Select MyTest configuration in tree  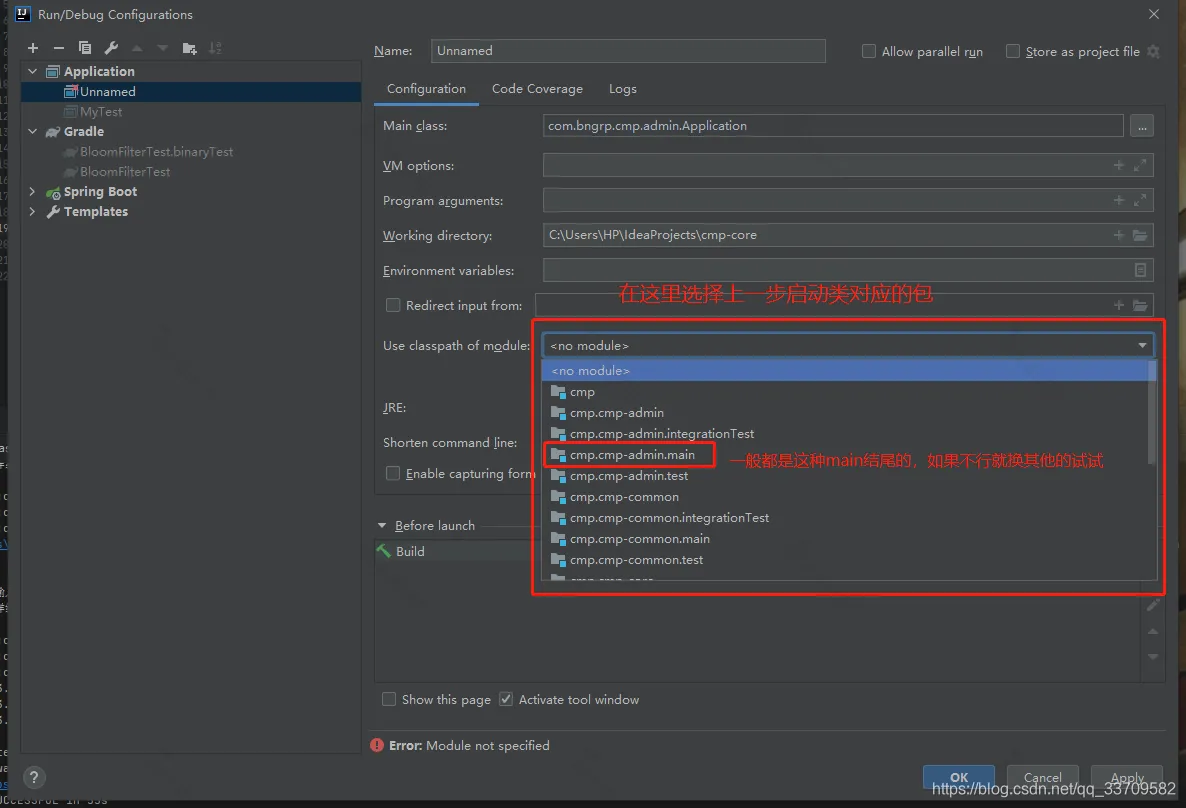191,111
